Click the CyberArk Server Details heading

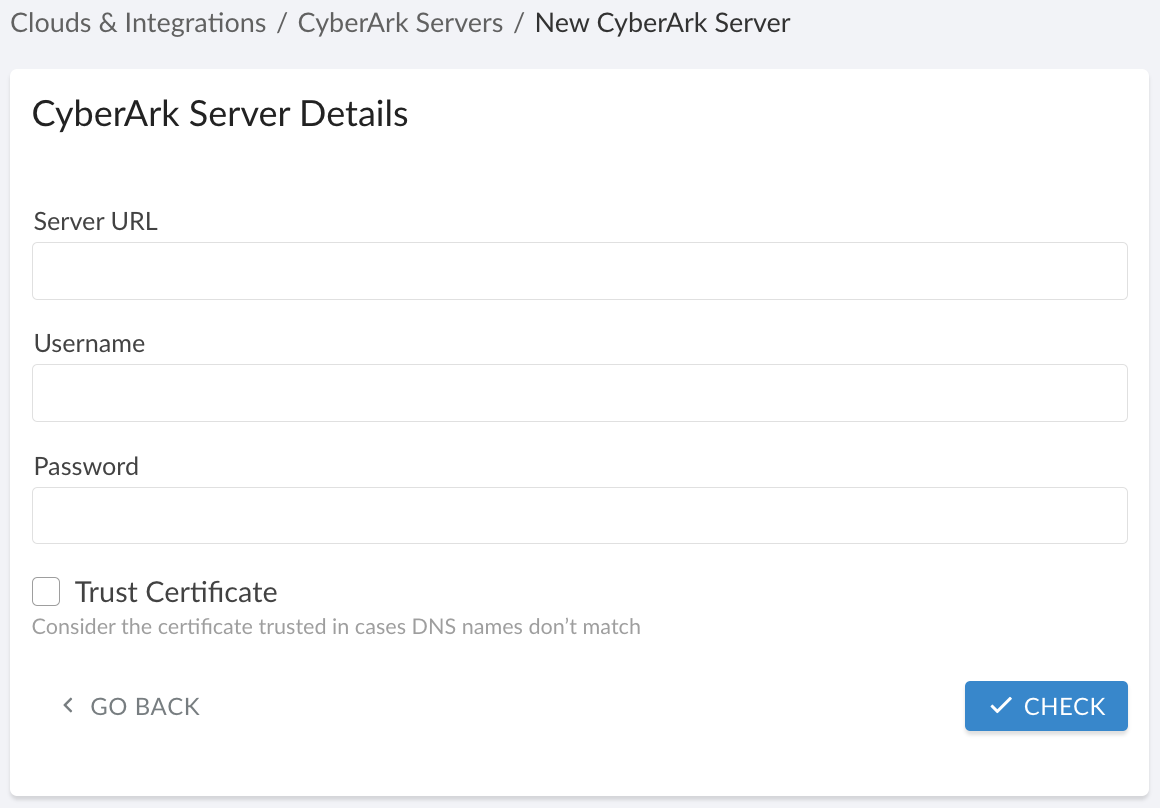(220, 113)
